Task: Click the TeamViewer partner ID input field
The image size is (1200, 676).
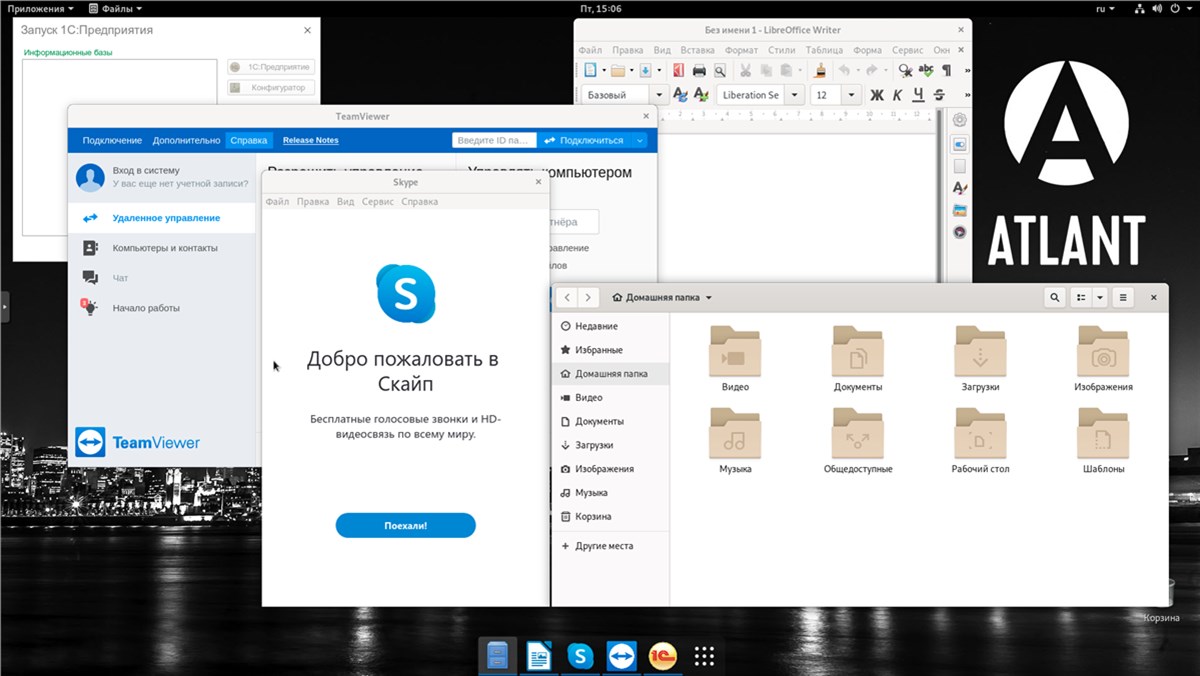Action: [x=493, y=140]
